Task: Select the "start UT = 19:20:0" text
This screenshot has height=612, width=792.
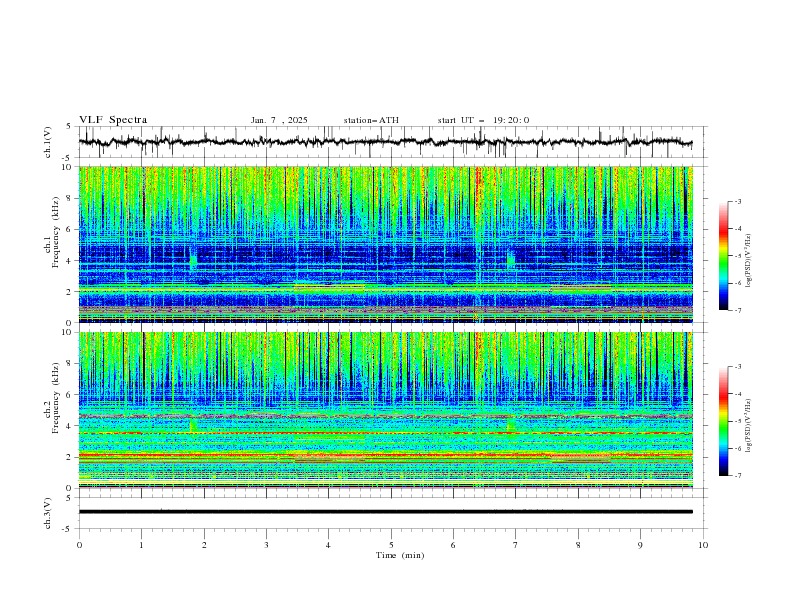Action: [483, 120]
